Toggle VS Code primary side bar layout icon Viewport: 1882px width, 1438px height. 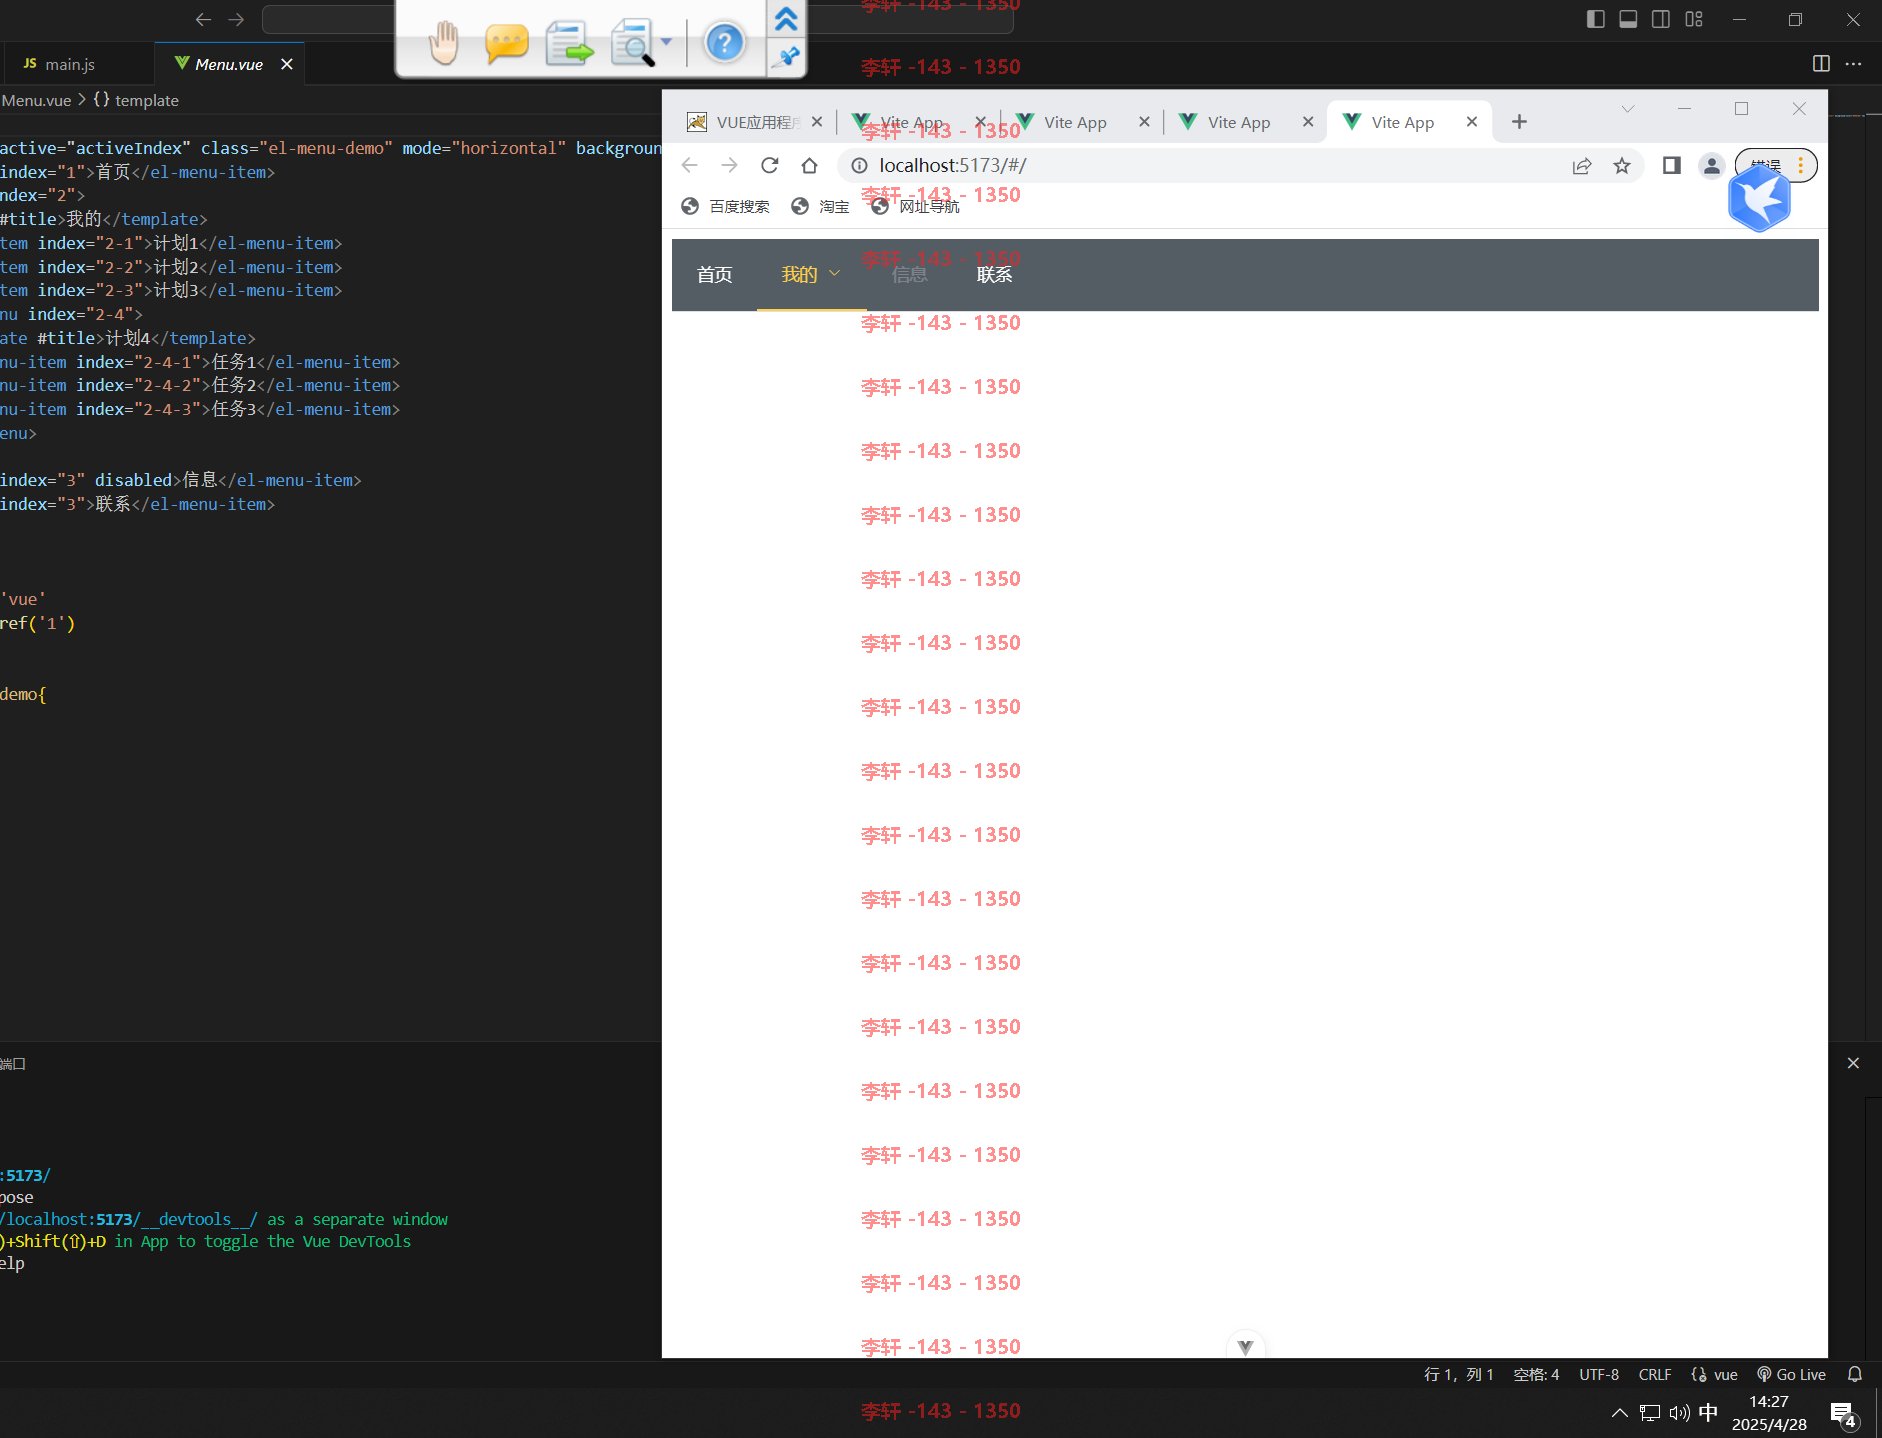click(x=1596, y=19)
